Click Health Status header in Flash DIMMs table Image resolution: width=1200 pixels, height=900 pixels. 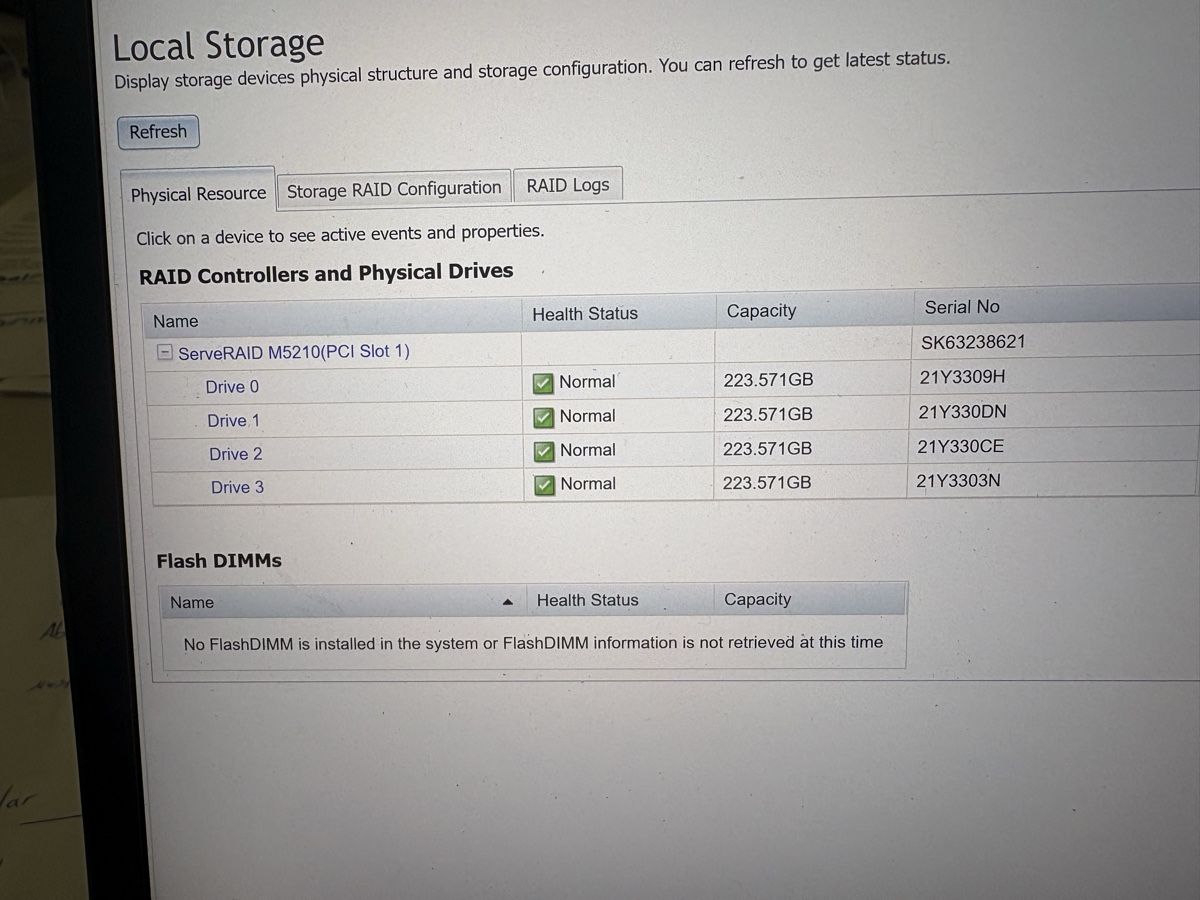[587, 600]
